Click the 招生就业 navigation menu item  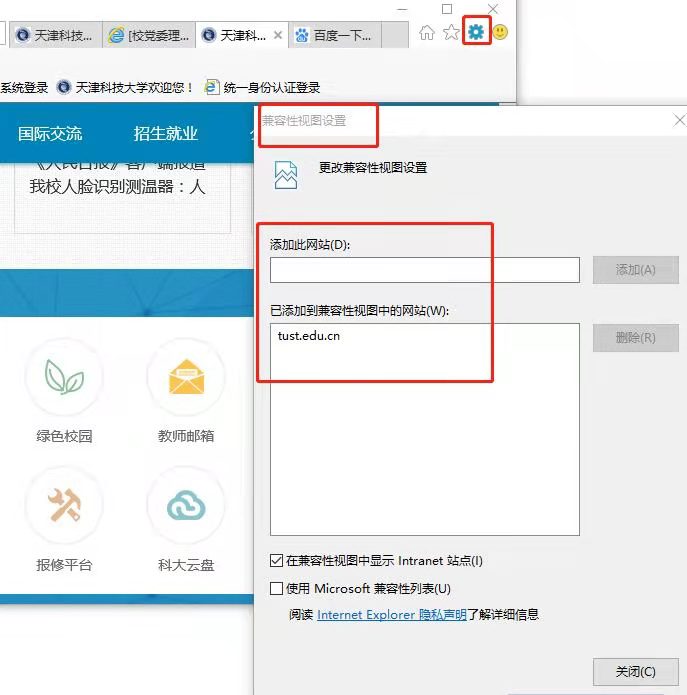tap(166, 134)
